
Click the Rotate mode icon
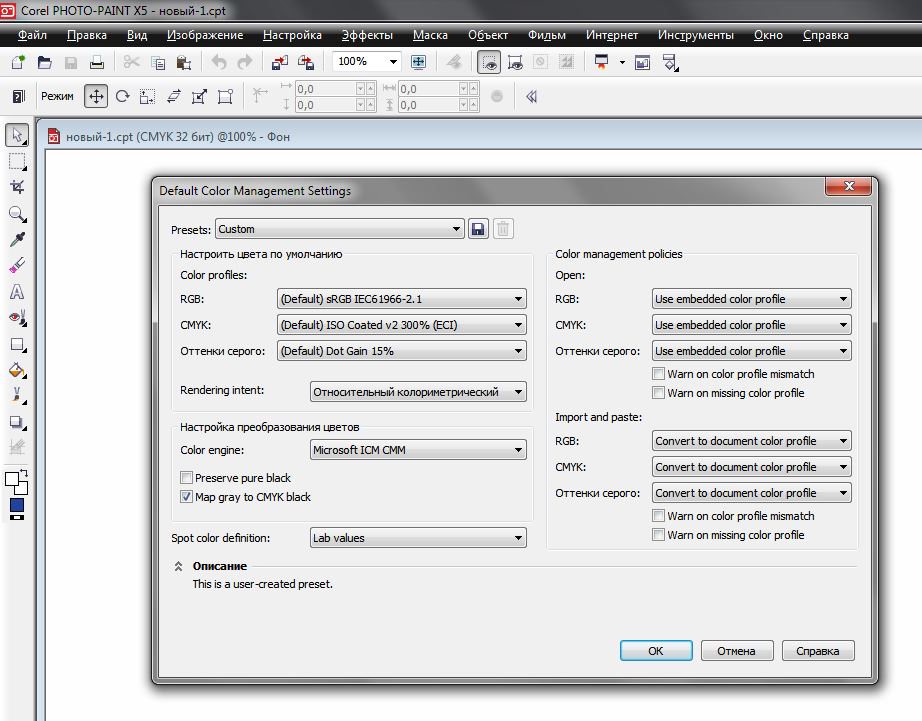pos(122,96)
